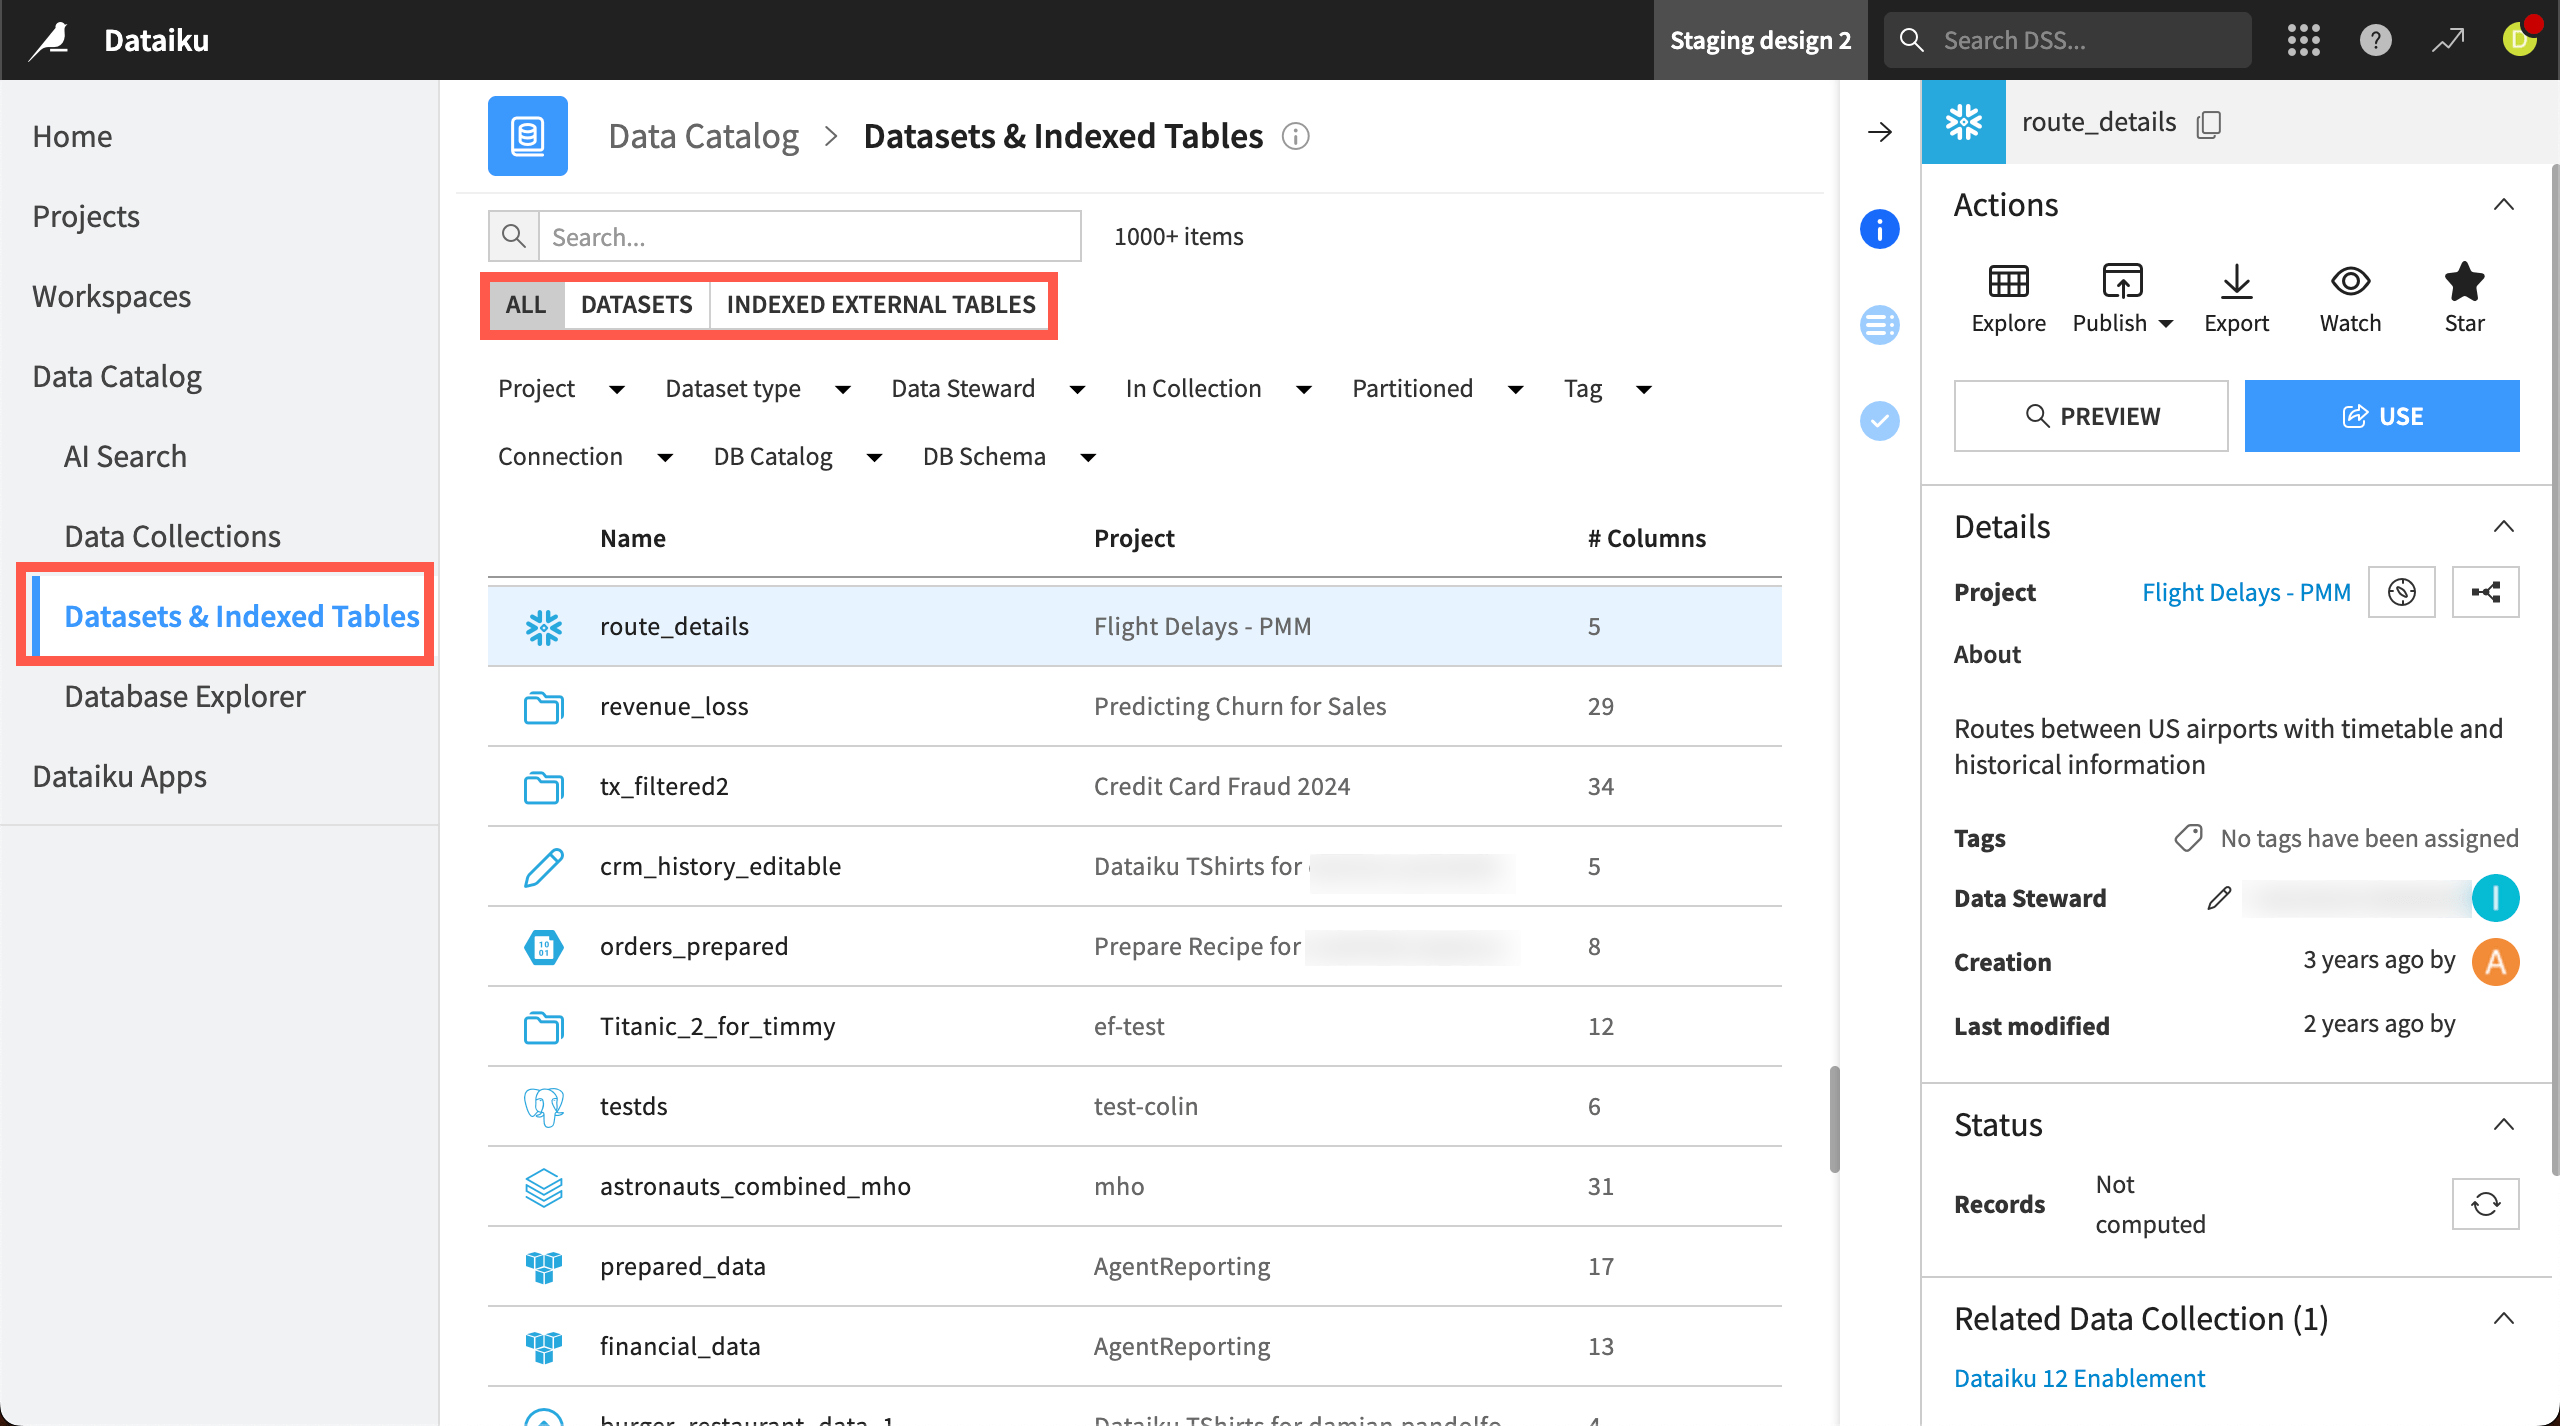Screen dimensions: 2560x1426
Task: Copy the route_details dataset name
Action: [x=2209, y=124]
